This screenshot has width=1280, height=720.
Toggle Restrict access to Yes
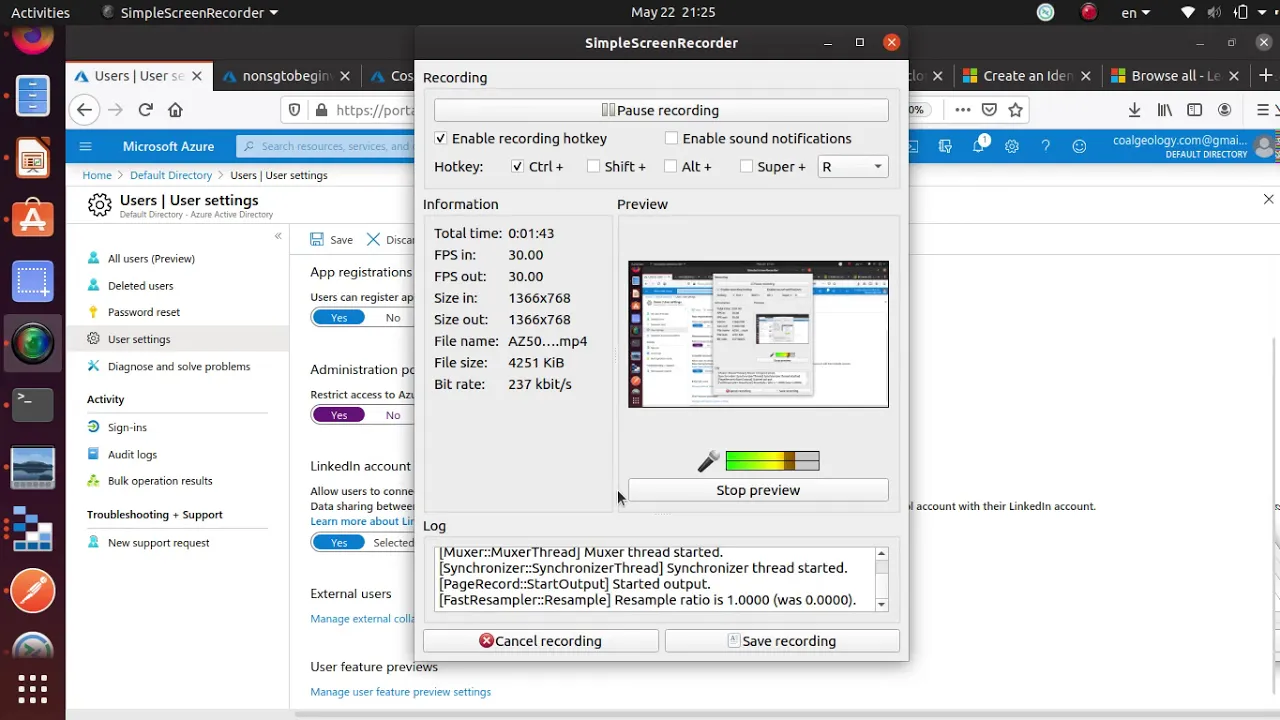click(x=339, y=415)
